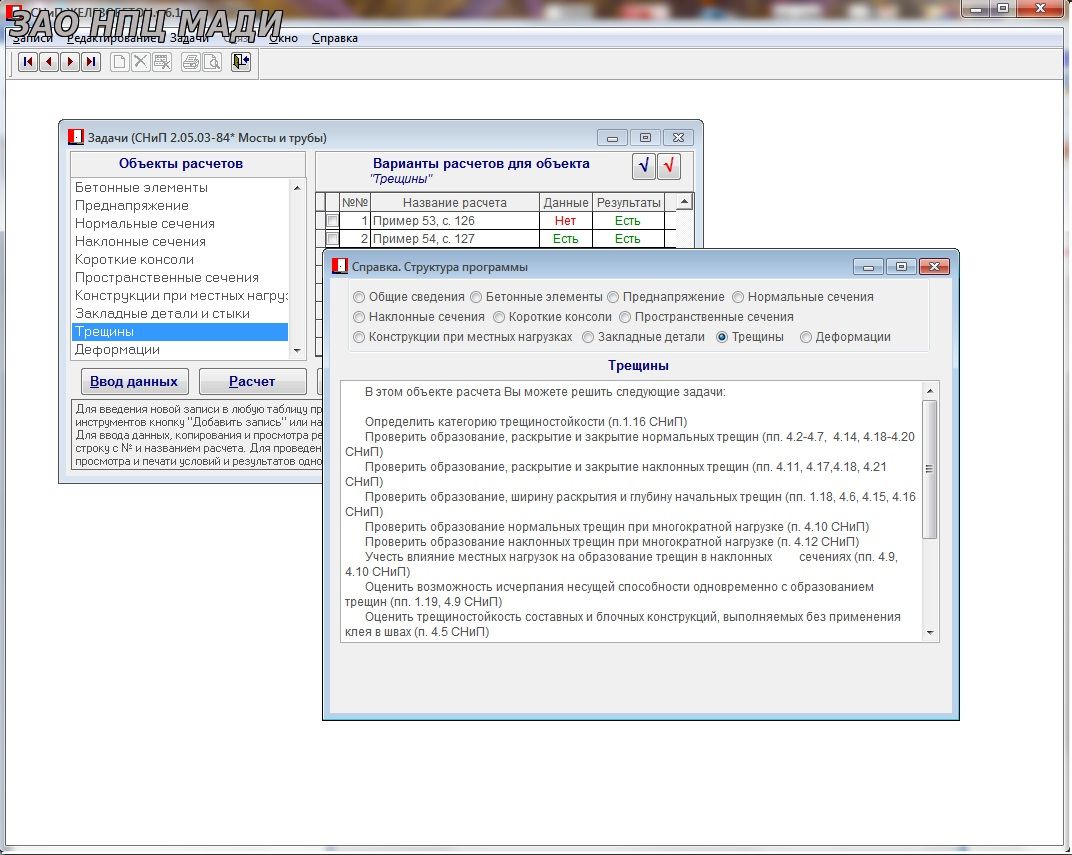The image size is (1072, 855).
Task: Click red Нет cell in Данные column
Action: pyautogui.click(x=565, y=221)
